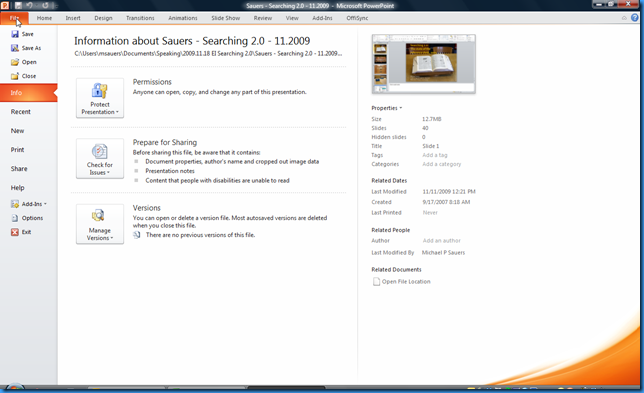Click the Michael P Sauers name
Viewport: 644px width, 393px height.
point(443,253)
